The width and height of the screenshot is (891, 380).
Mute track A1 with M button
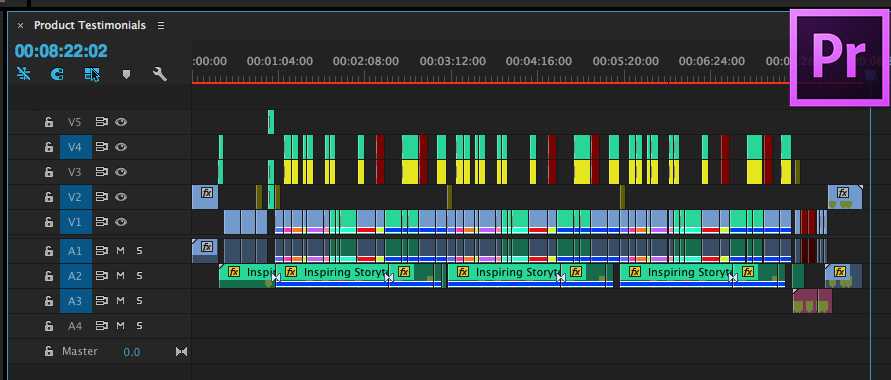[x=120, y=251]
